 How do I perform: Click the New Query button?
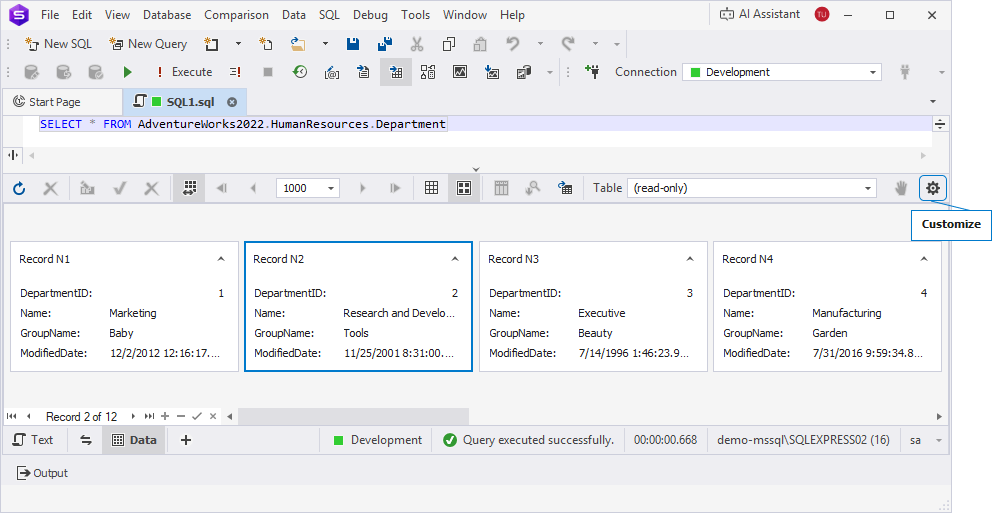148,44
